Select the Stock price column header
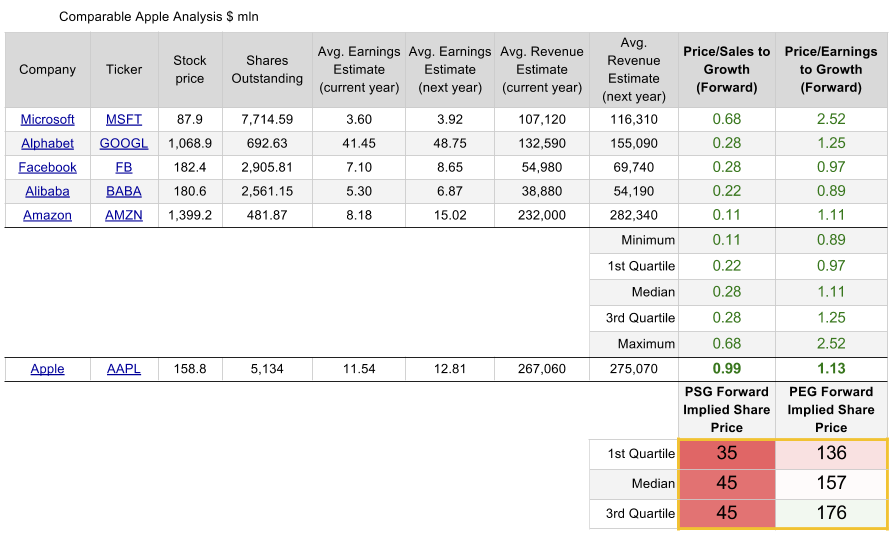The height and width of the screenshot is (538, 891). (189, 70)
